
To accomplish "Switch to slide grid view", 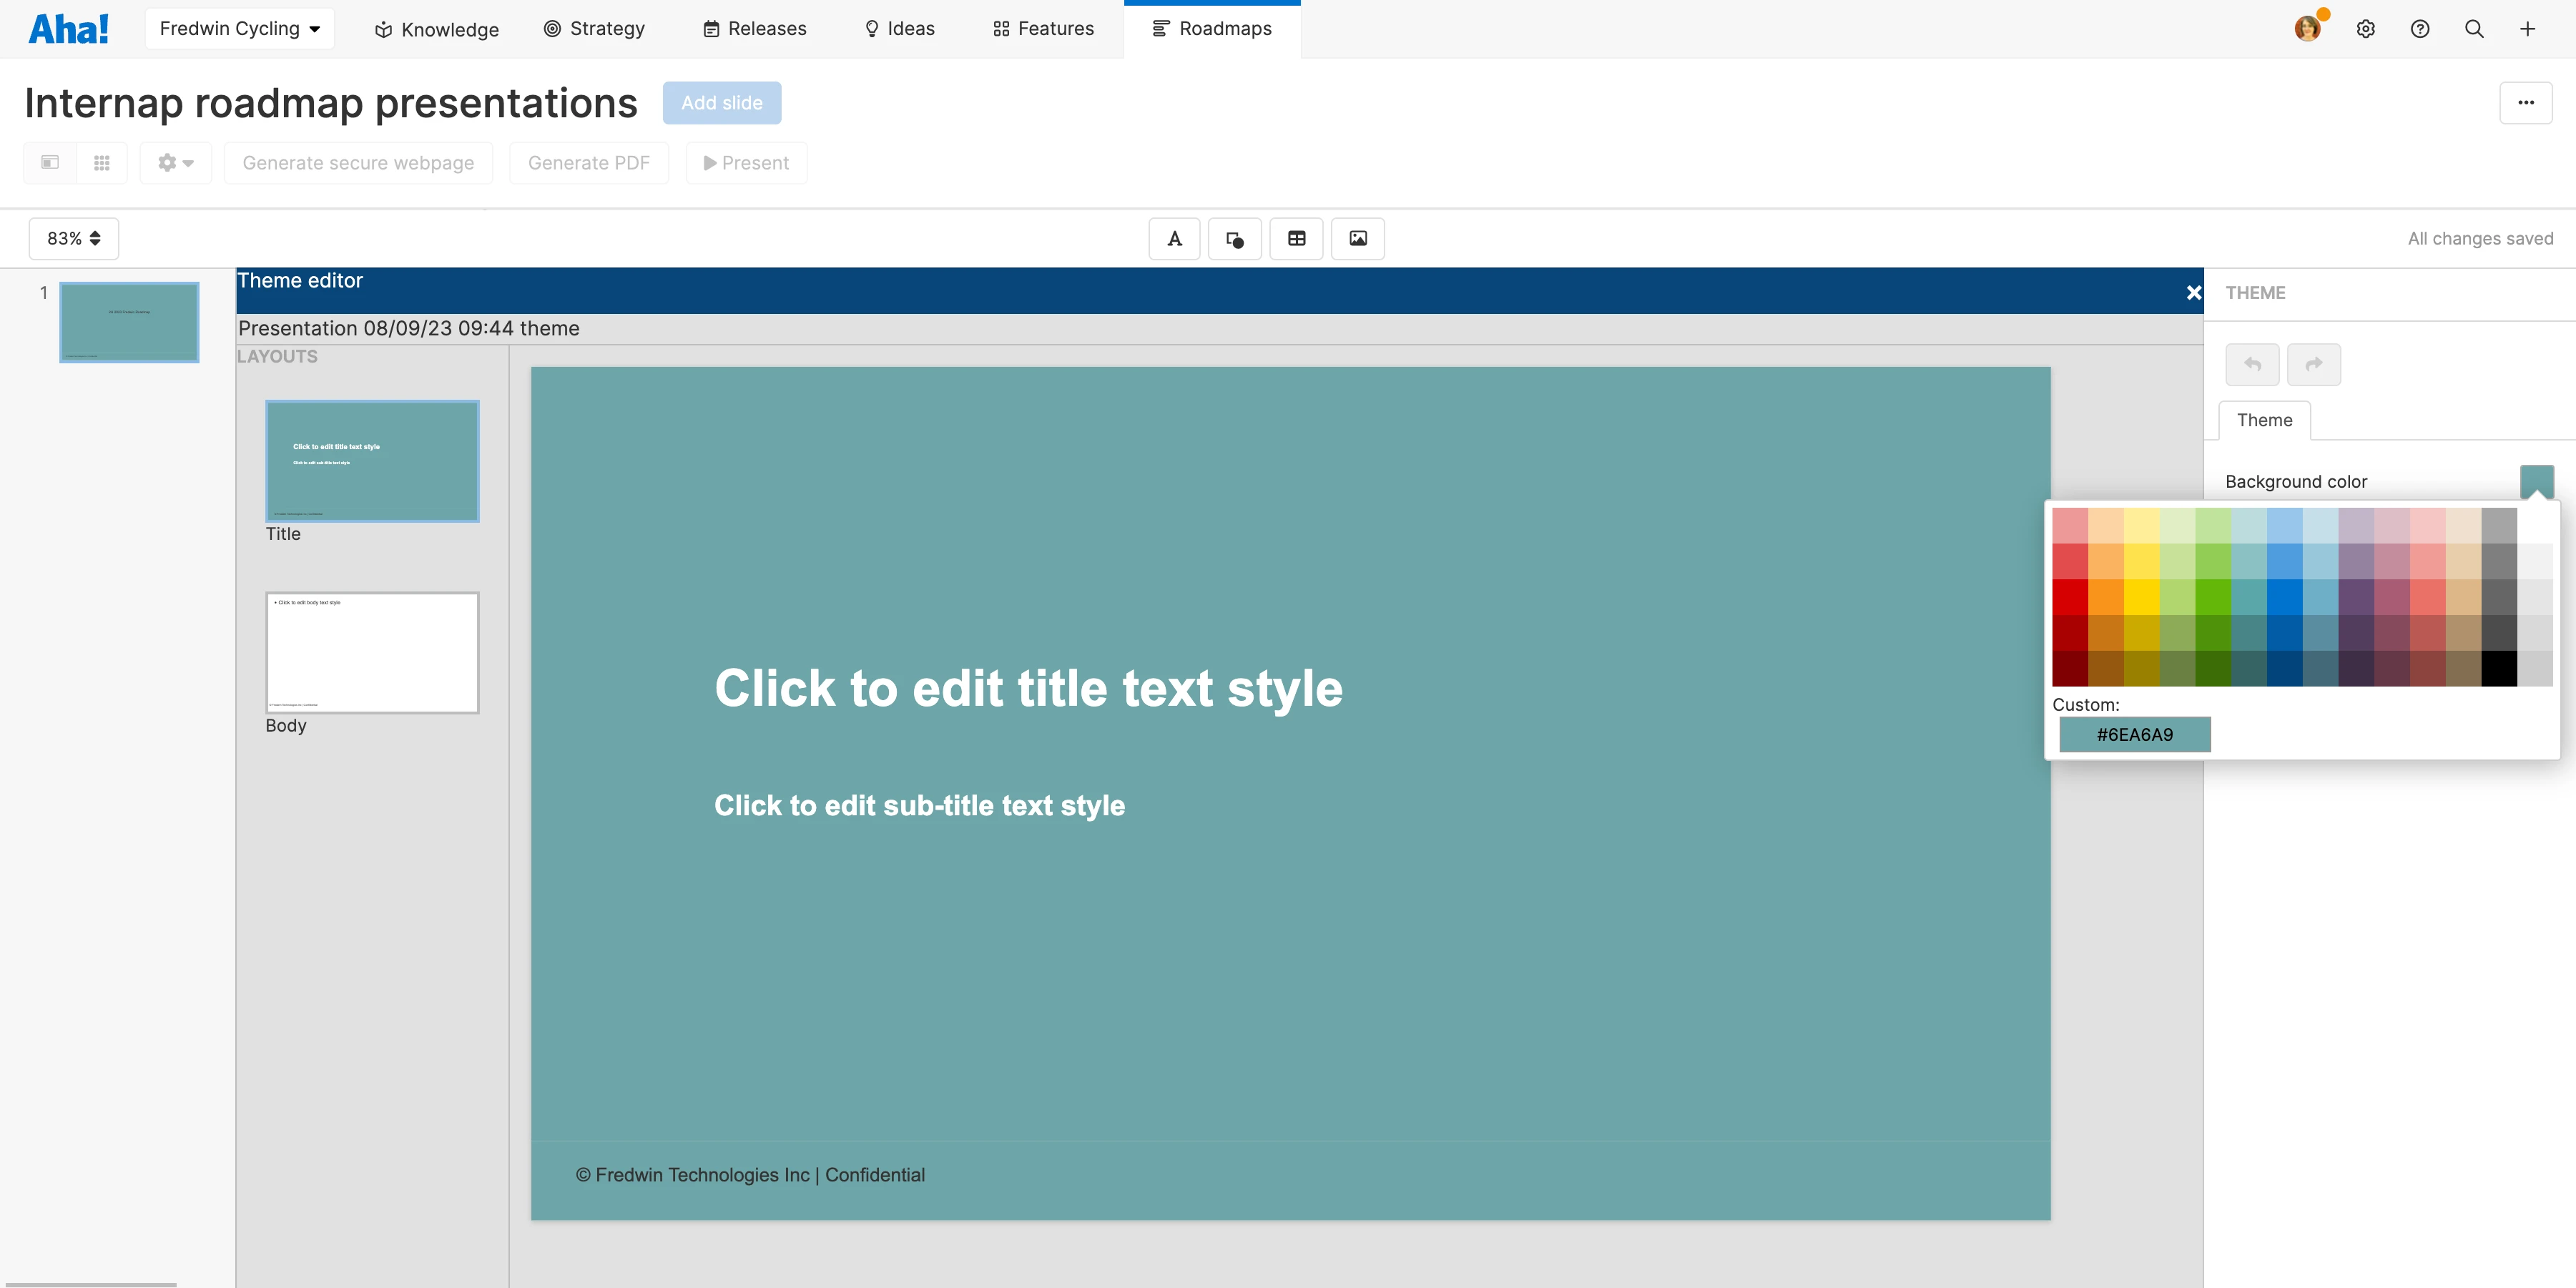I will click(101, 162).
